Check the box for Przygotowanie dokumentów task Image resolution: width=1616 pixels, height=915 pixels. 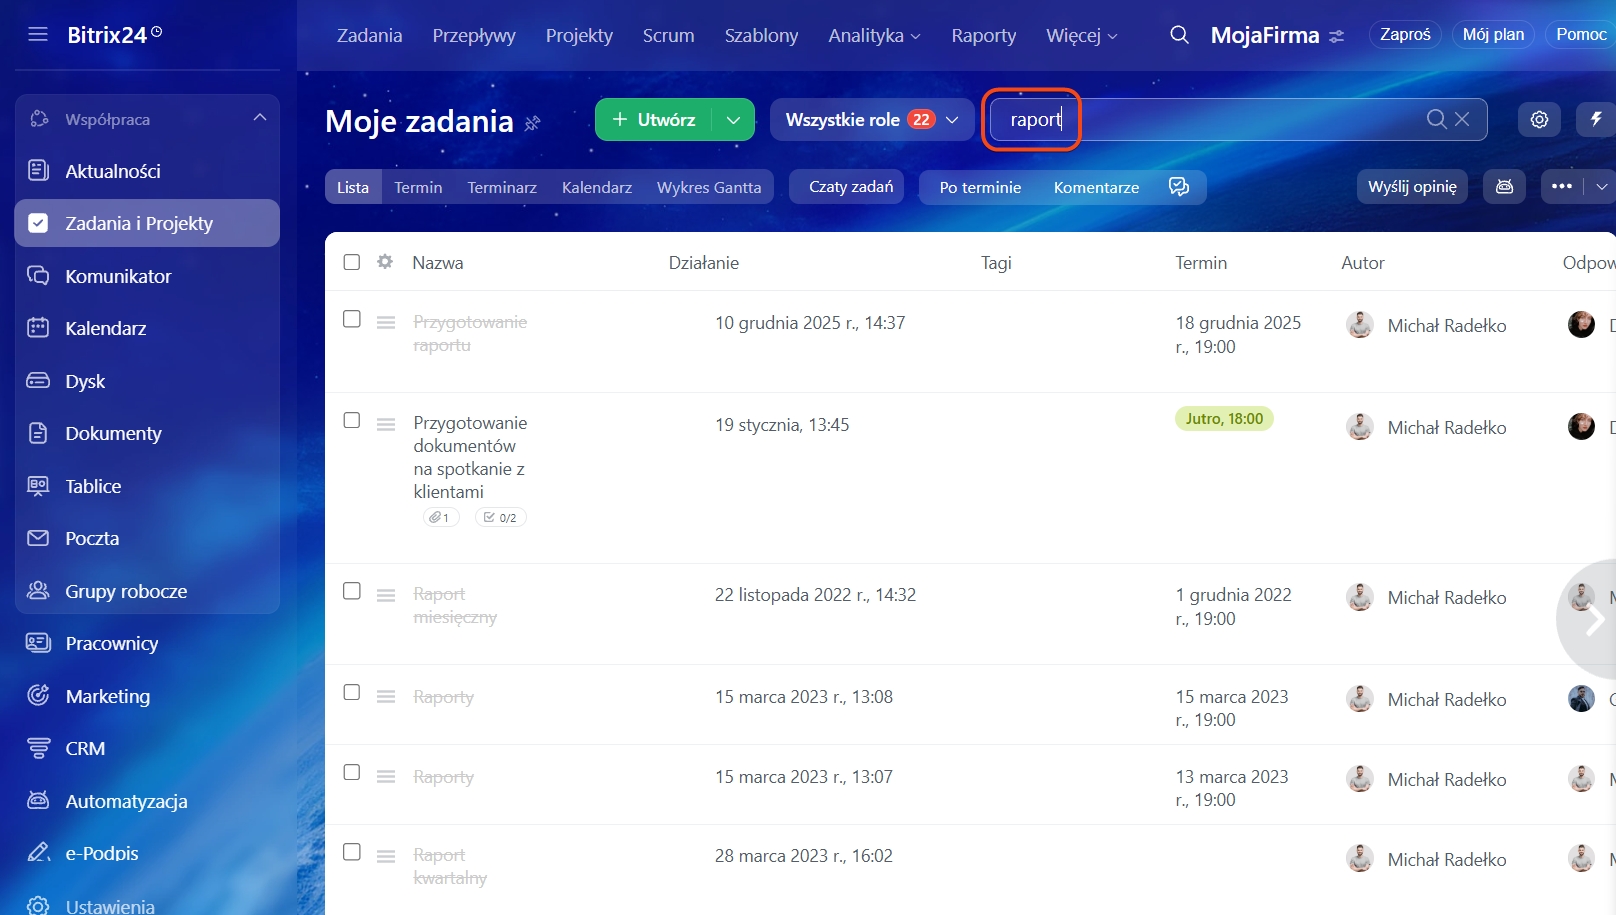351,420
